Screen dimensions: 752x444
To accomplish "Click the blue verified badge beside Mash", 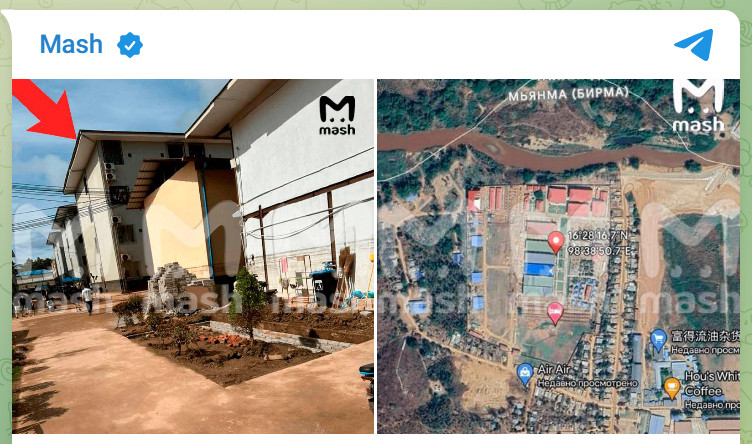I will 129,45.
